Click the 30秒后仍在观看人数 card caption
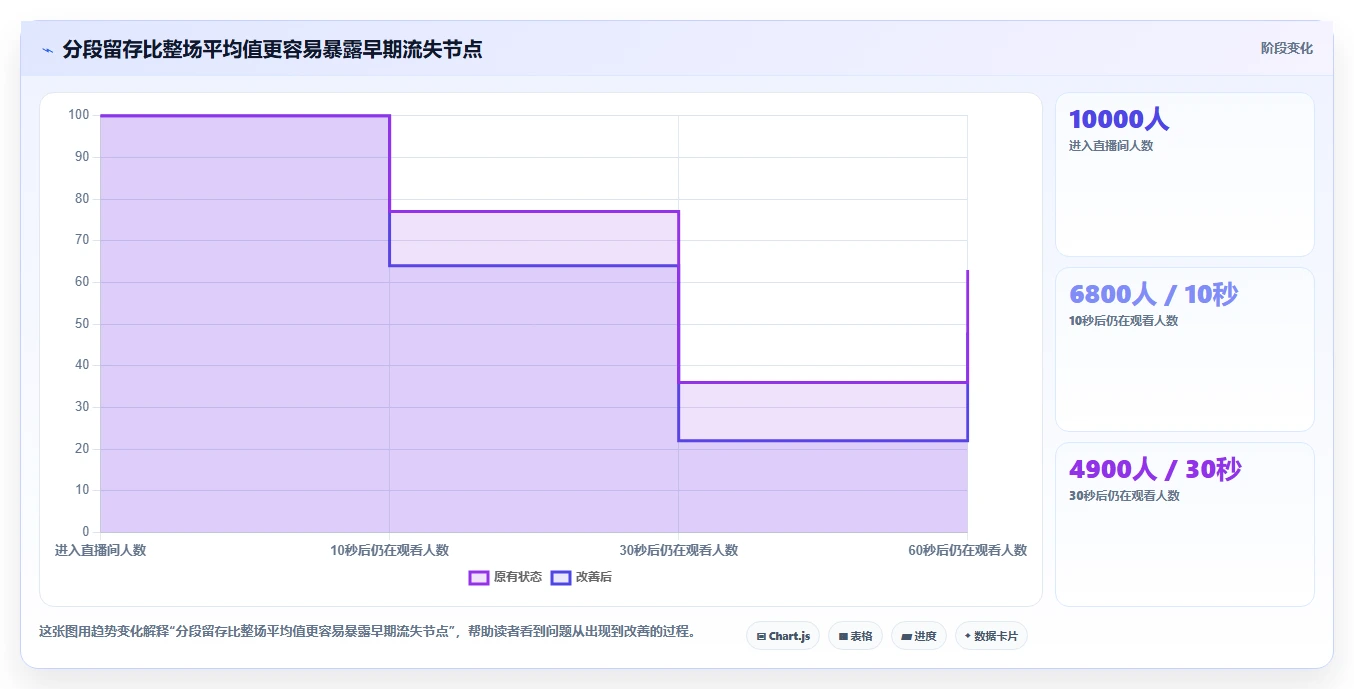Image resolution: width=1354 pixels, height=689 pixels. click(x=1124, y=496)
